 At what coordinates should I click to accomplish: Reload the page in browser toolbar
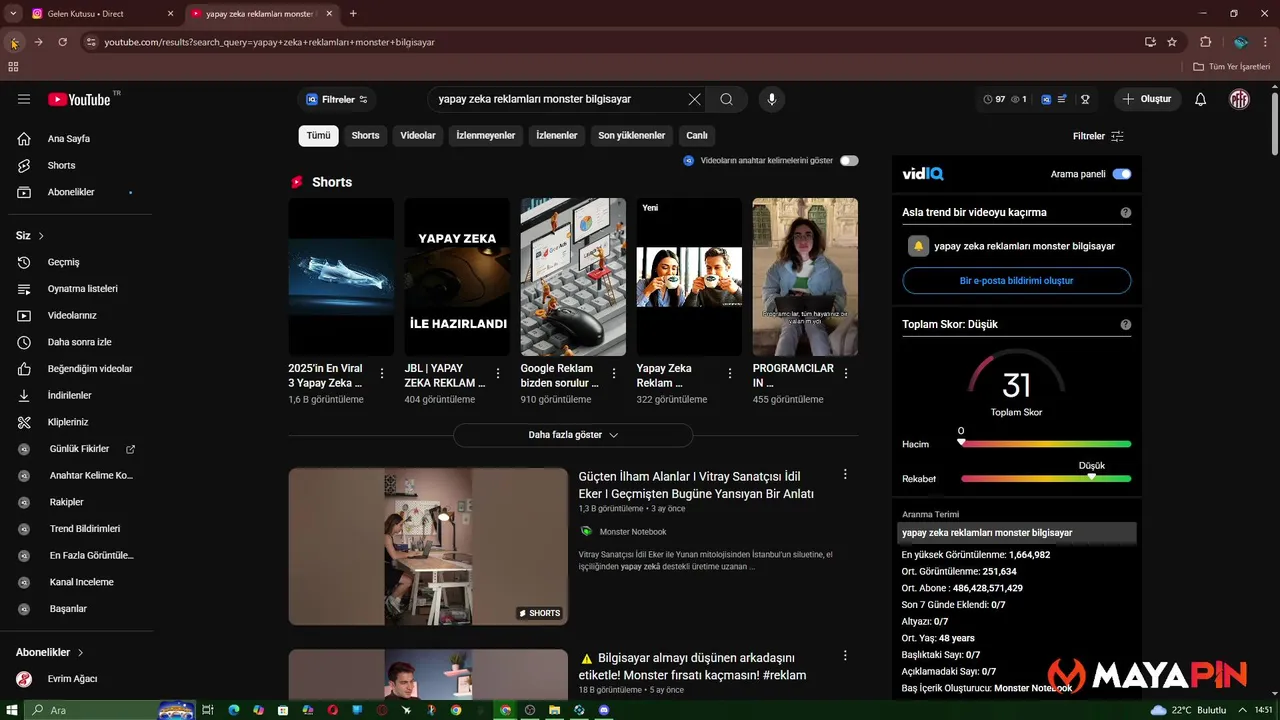pyautogui.click(x=62, y=42)
